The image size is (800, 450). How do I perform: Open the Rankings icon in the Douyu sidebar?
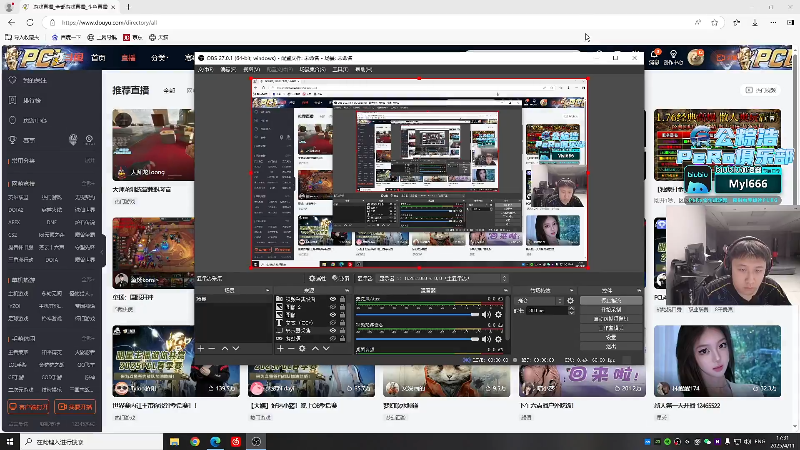[13, 100]
